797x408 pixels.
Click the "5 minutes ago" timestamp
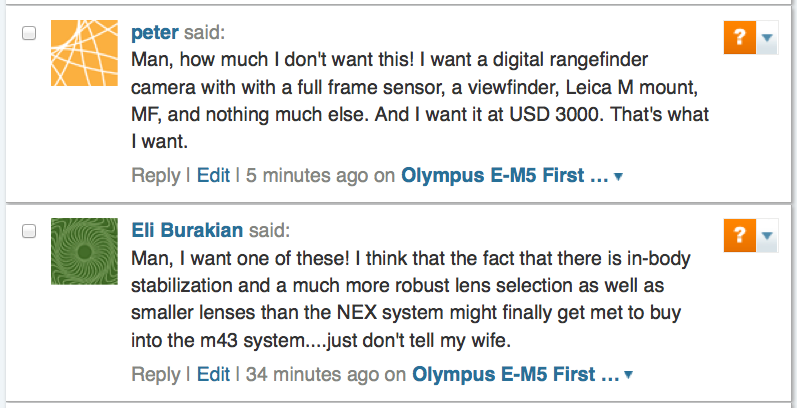click(x=307, y=176)
